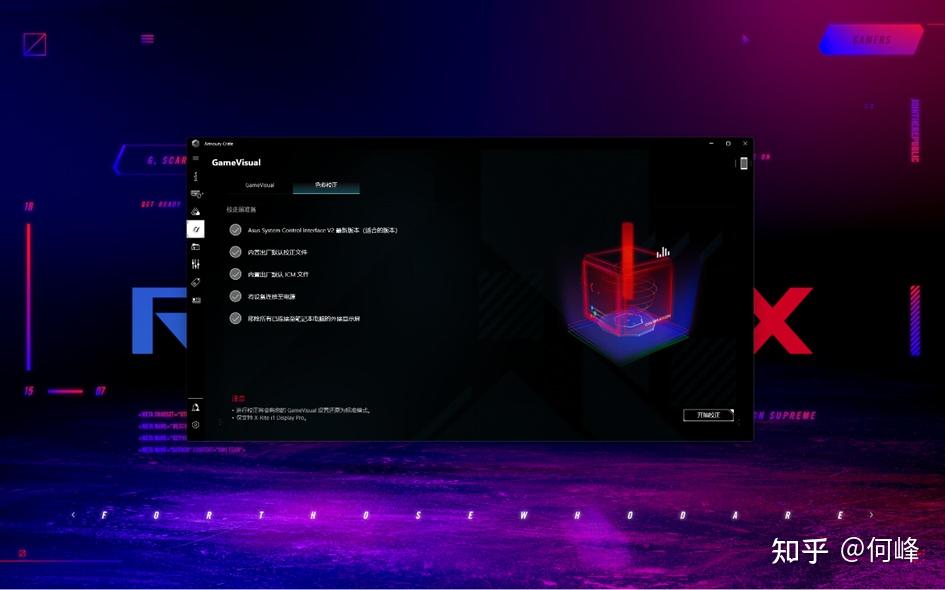Go to the Home sidebar icon

195,176
